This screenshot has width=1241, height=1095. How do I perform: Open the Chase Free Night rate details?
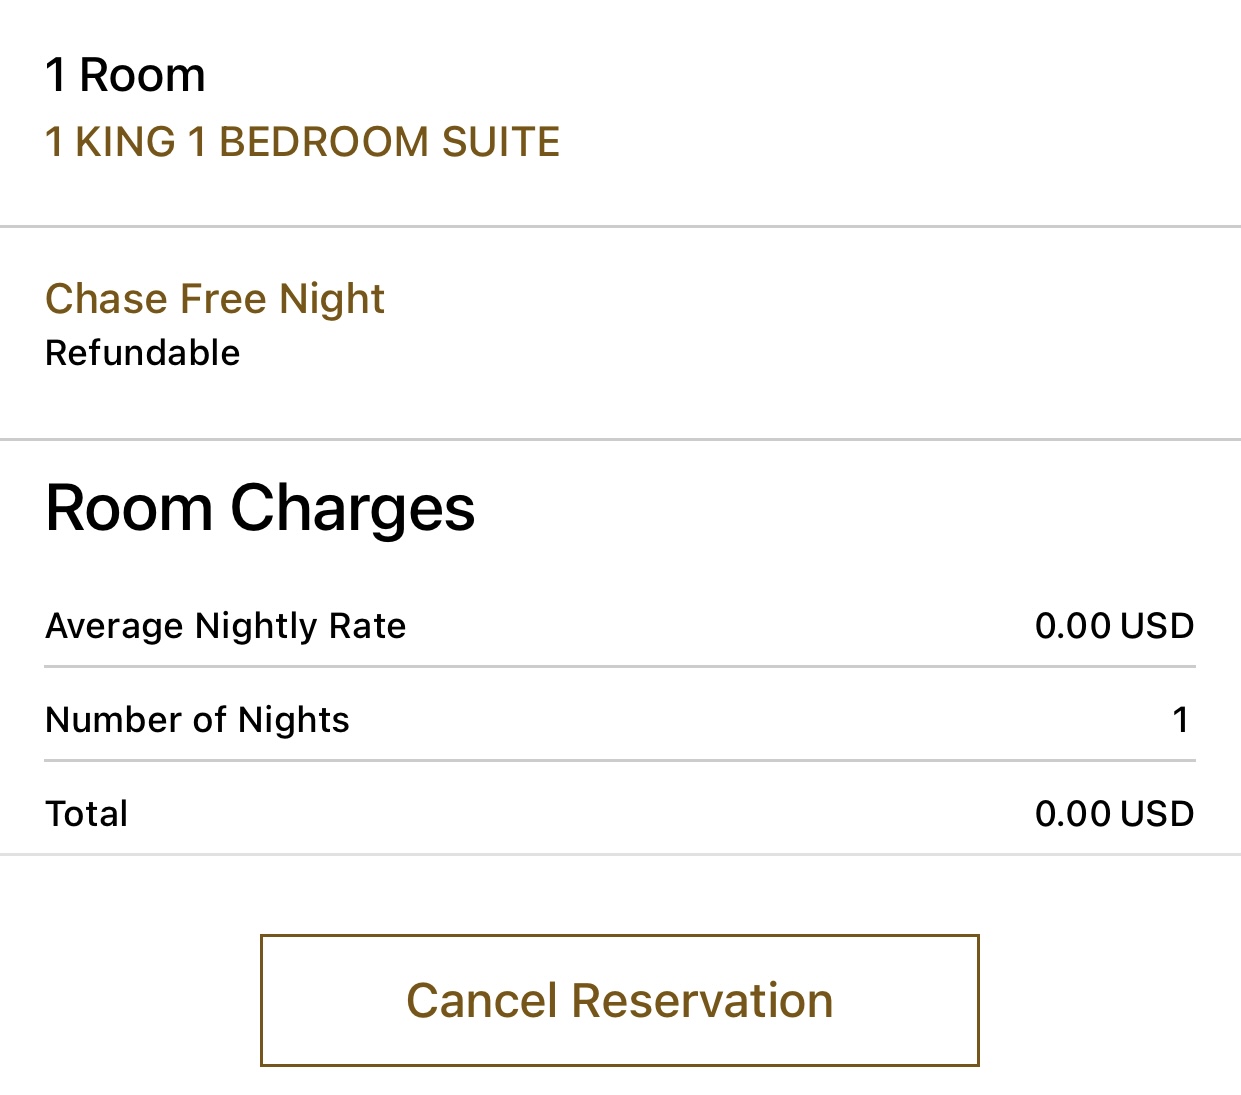point(215,299)
